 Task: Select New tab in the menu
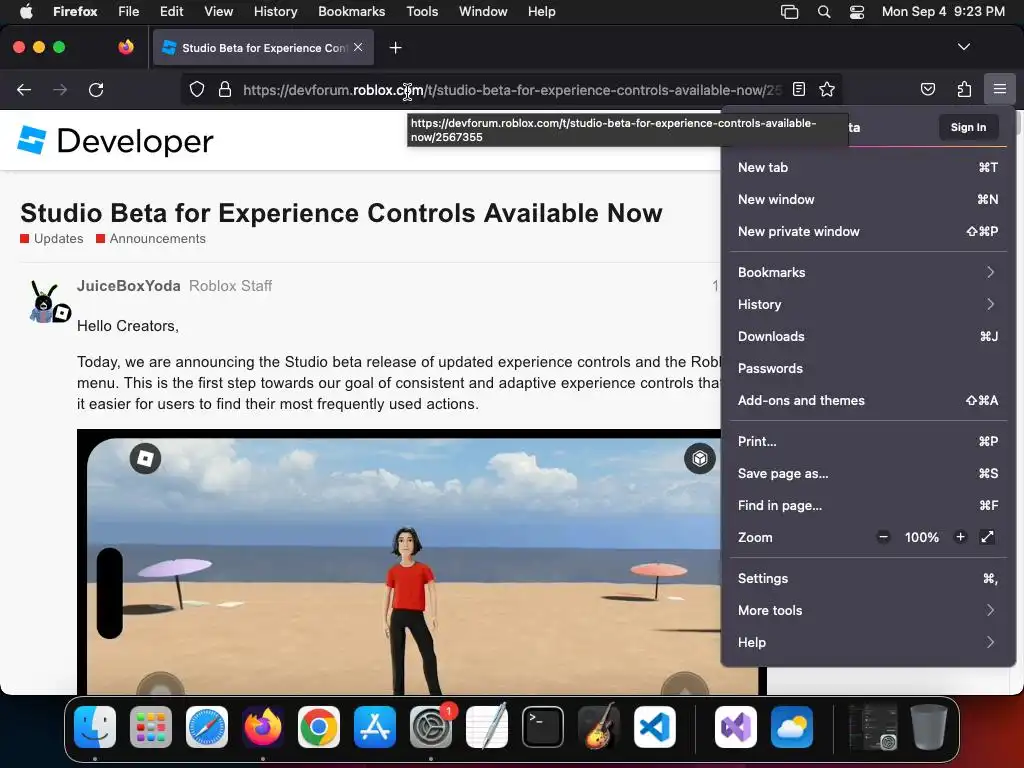click(868, 167)
